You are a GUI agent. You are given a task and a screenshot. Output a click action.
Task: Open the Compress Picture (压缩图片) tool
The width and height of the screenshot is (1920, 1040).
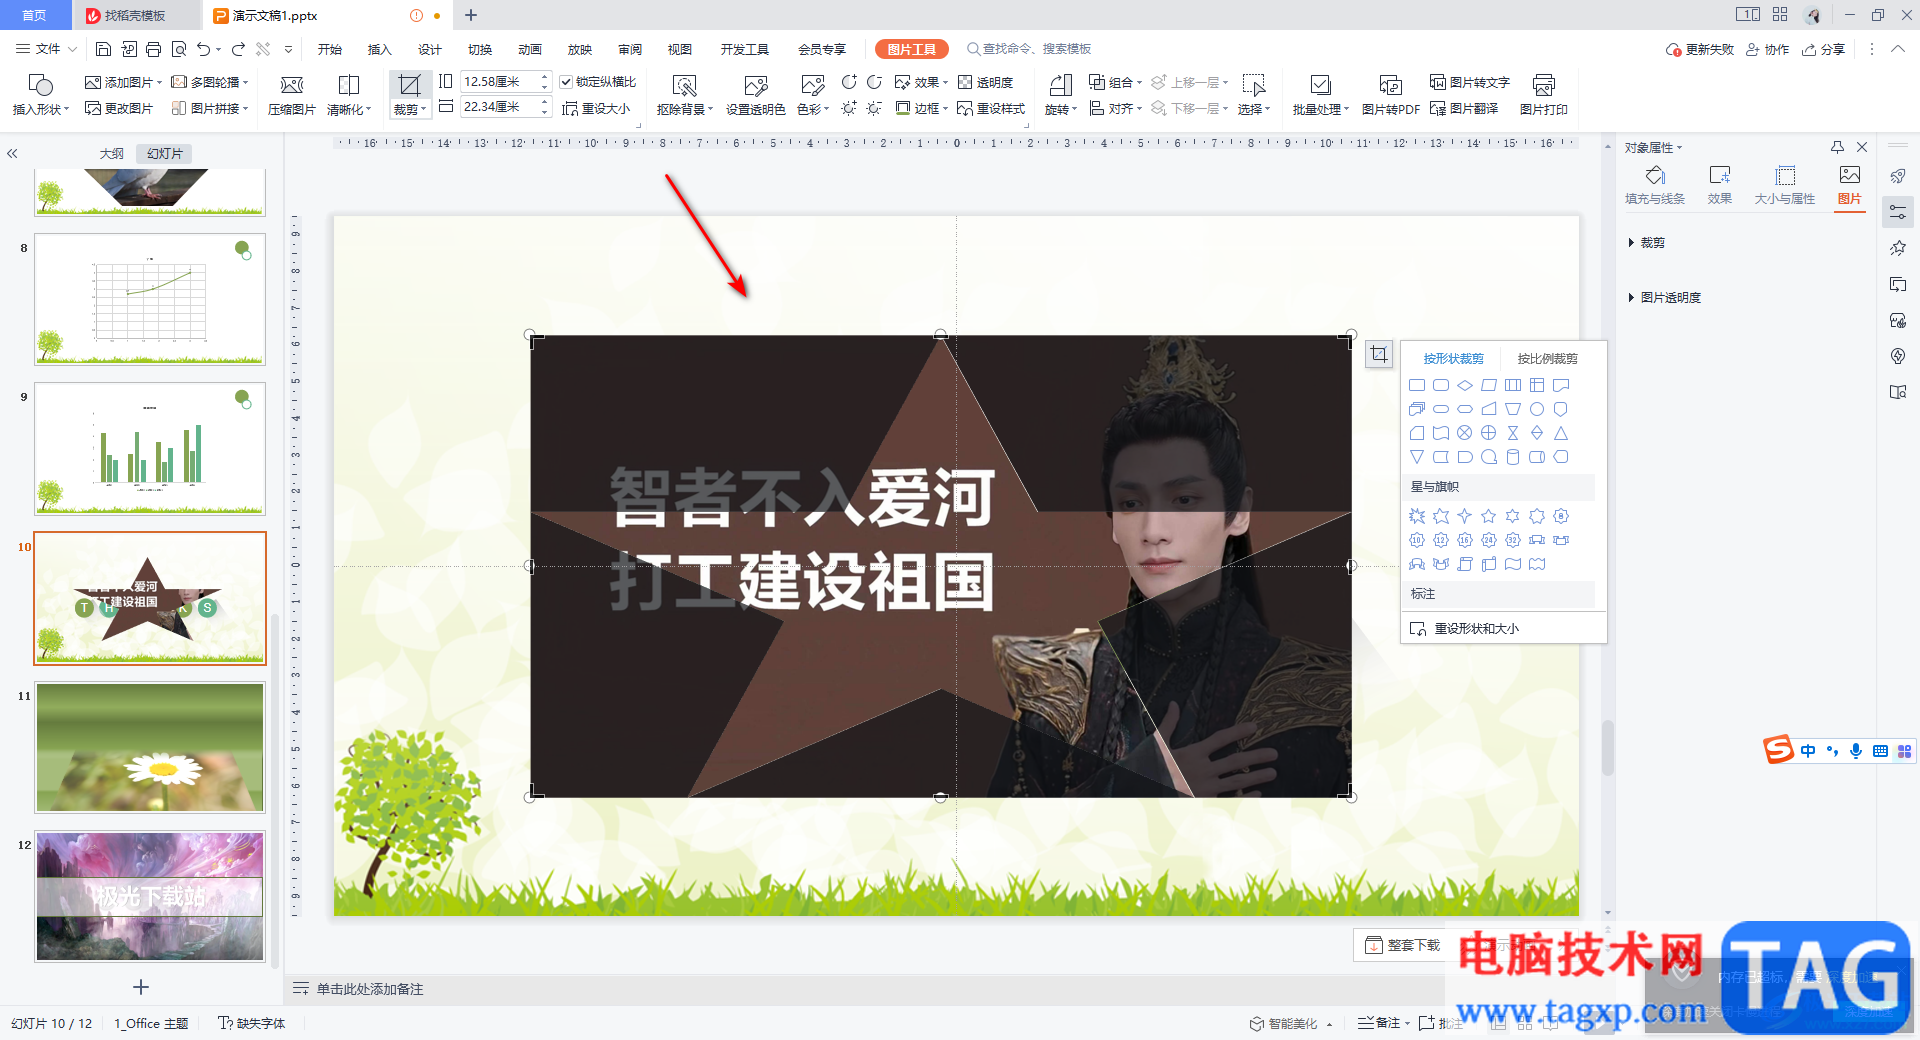(x=292, y=95)
